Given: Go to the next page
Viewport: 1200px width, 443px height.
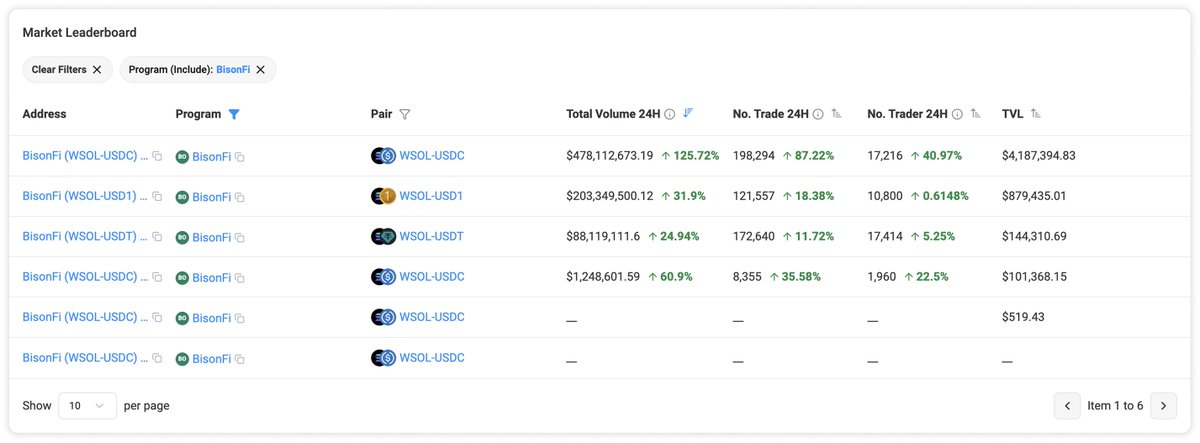Looking at the screenshot, I should coord(1163,406).
